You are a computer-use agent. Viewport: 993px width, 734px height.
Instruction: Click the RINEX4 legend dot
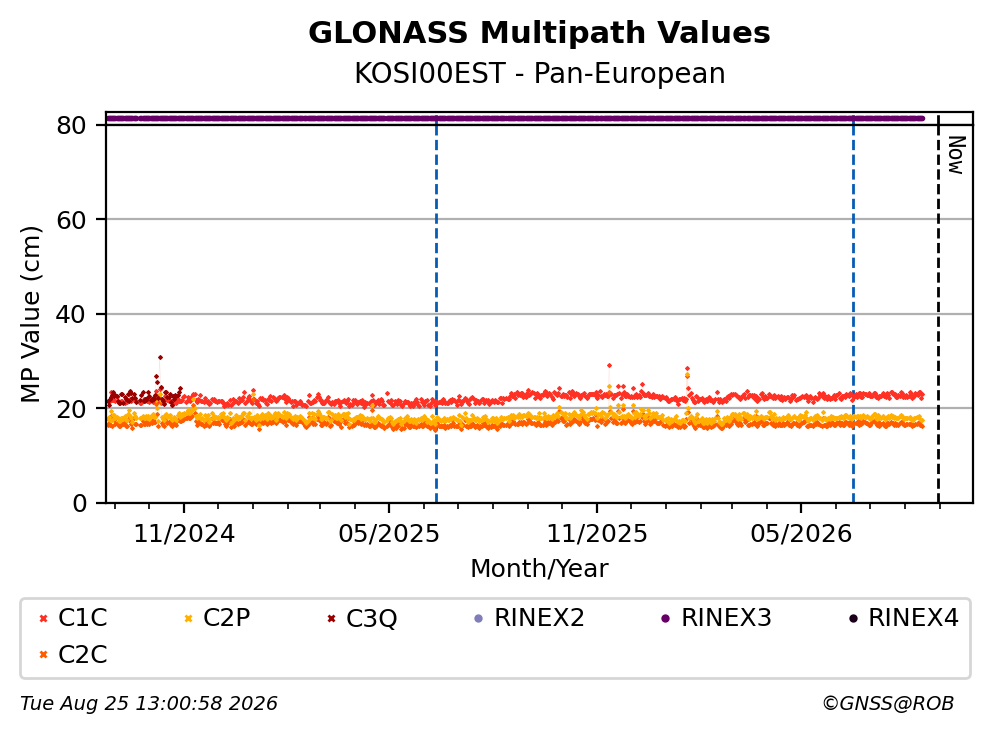(853, 618)
